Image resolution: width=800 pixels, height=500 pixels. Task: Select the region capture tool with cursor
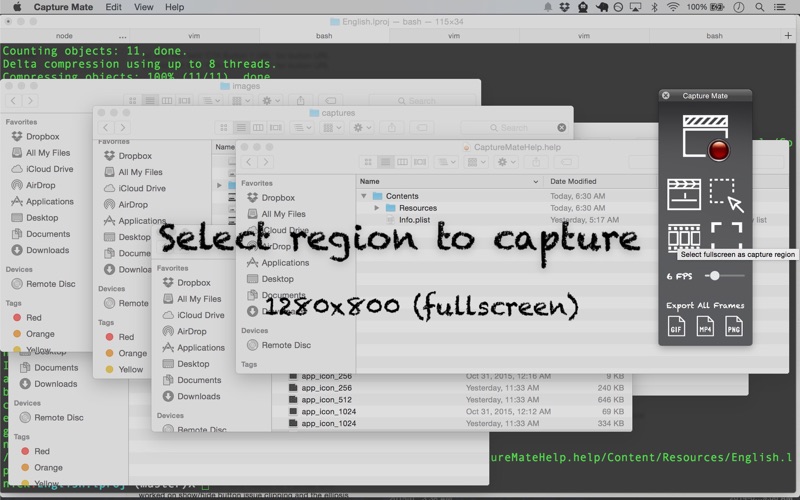coord(727,195)
